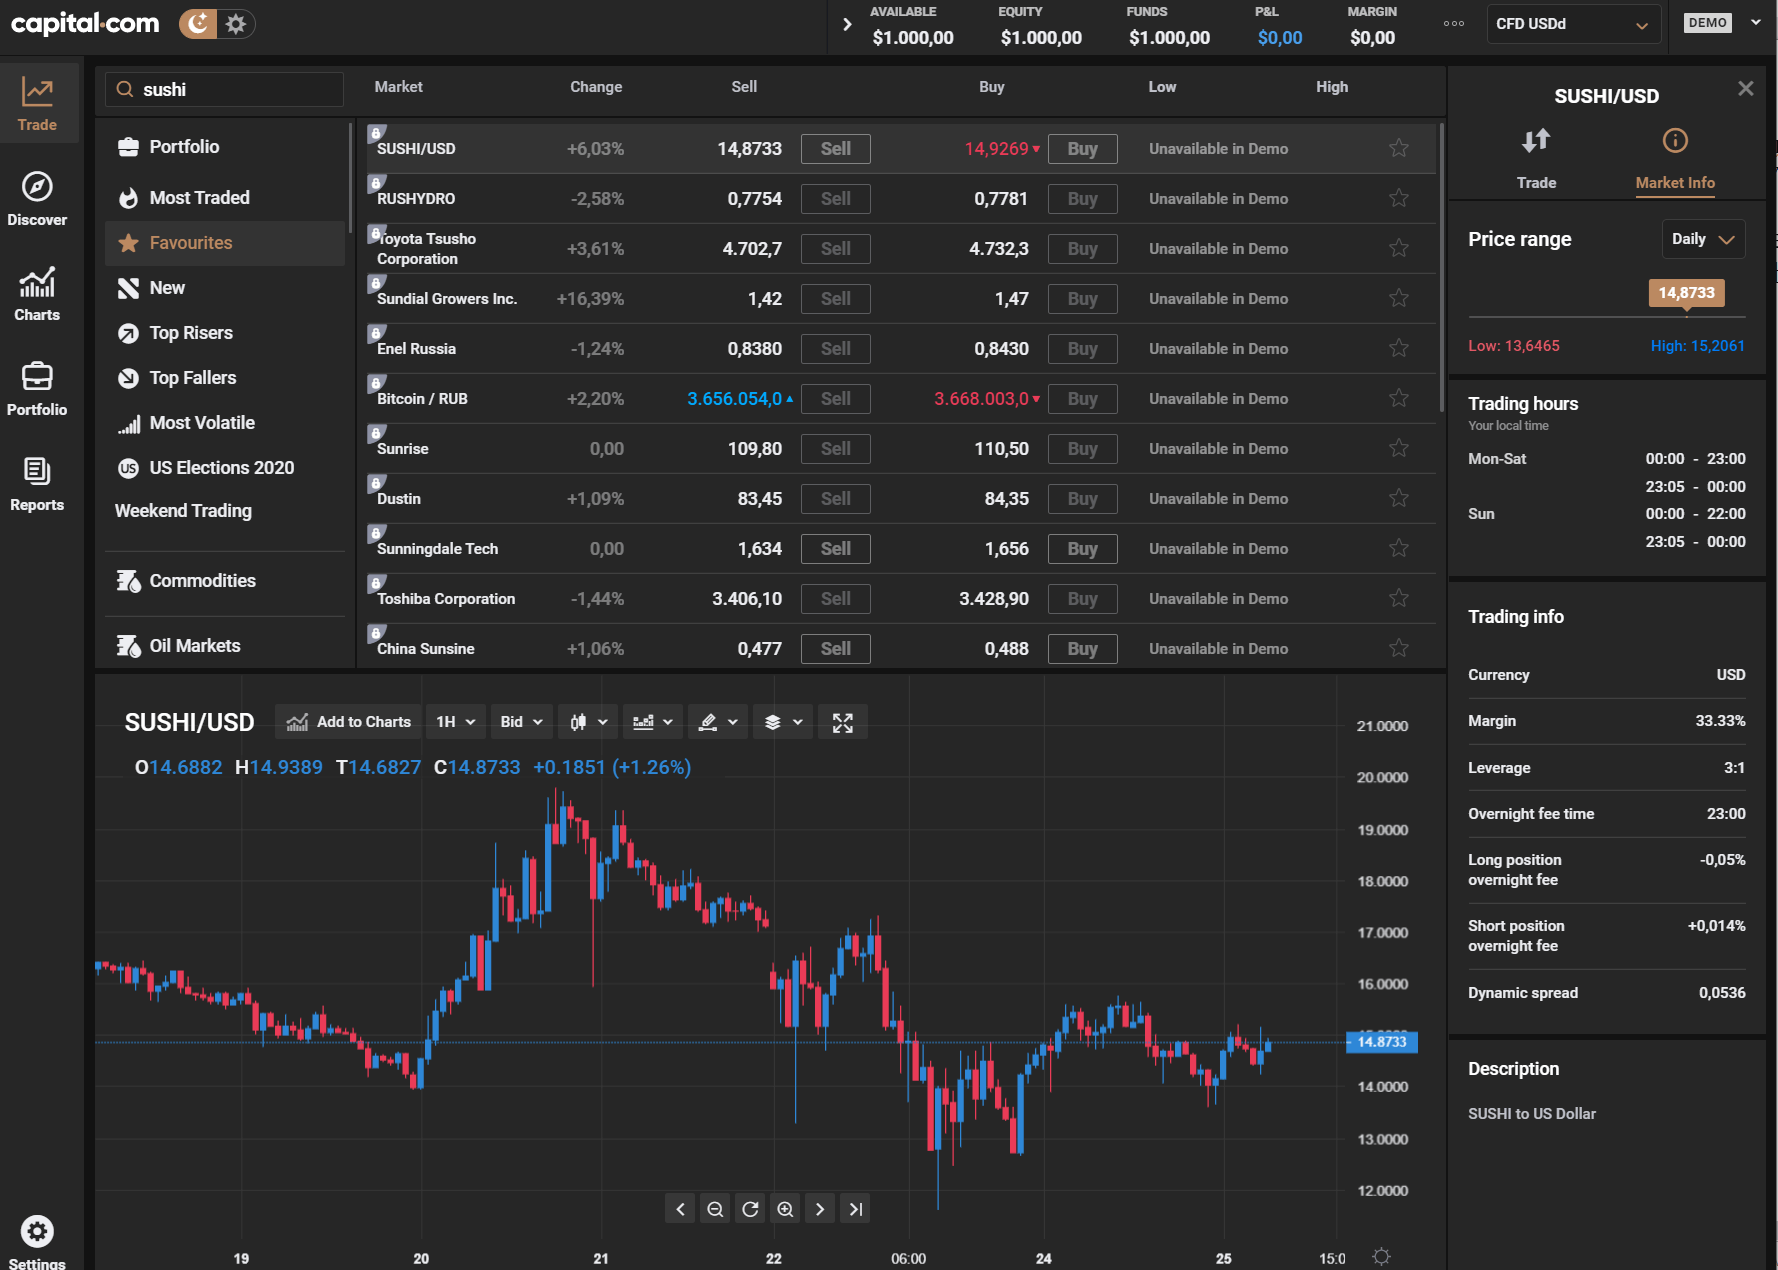Open the 1H timeframe dropdown
The height and width of the screenshot is (1270, 1778).
(x=456, y=722)
